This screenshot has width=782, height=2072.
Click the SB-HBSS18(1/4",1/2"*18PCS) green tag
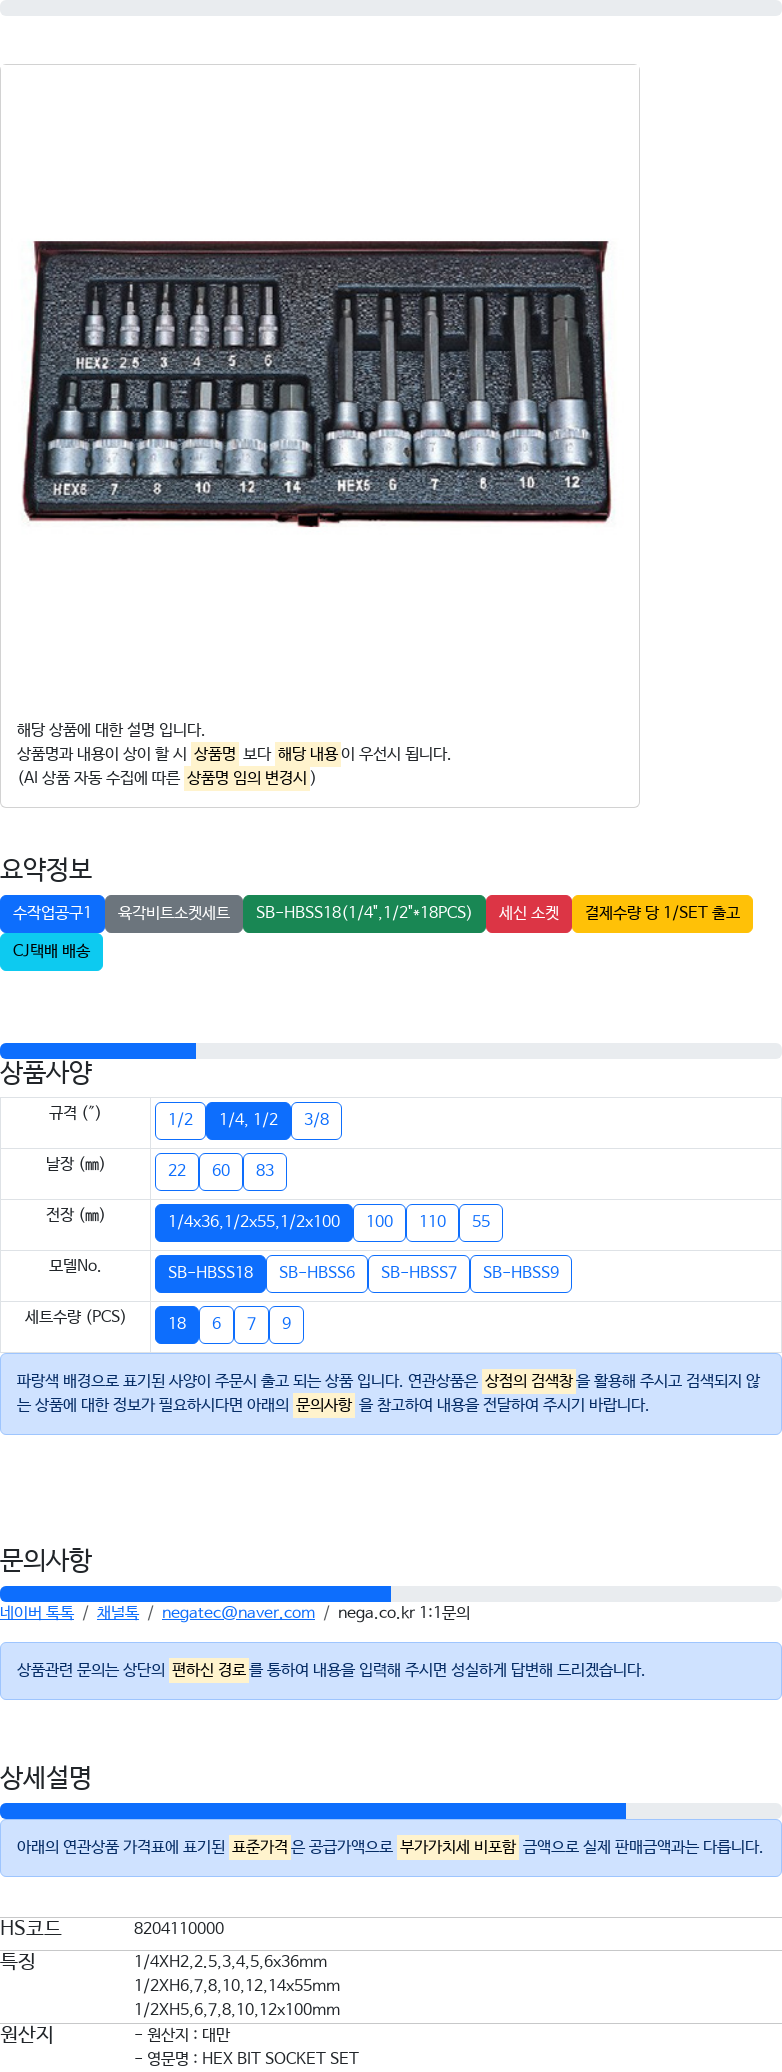click(364, 913)
